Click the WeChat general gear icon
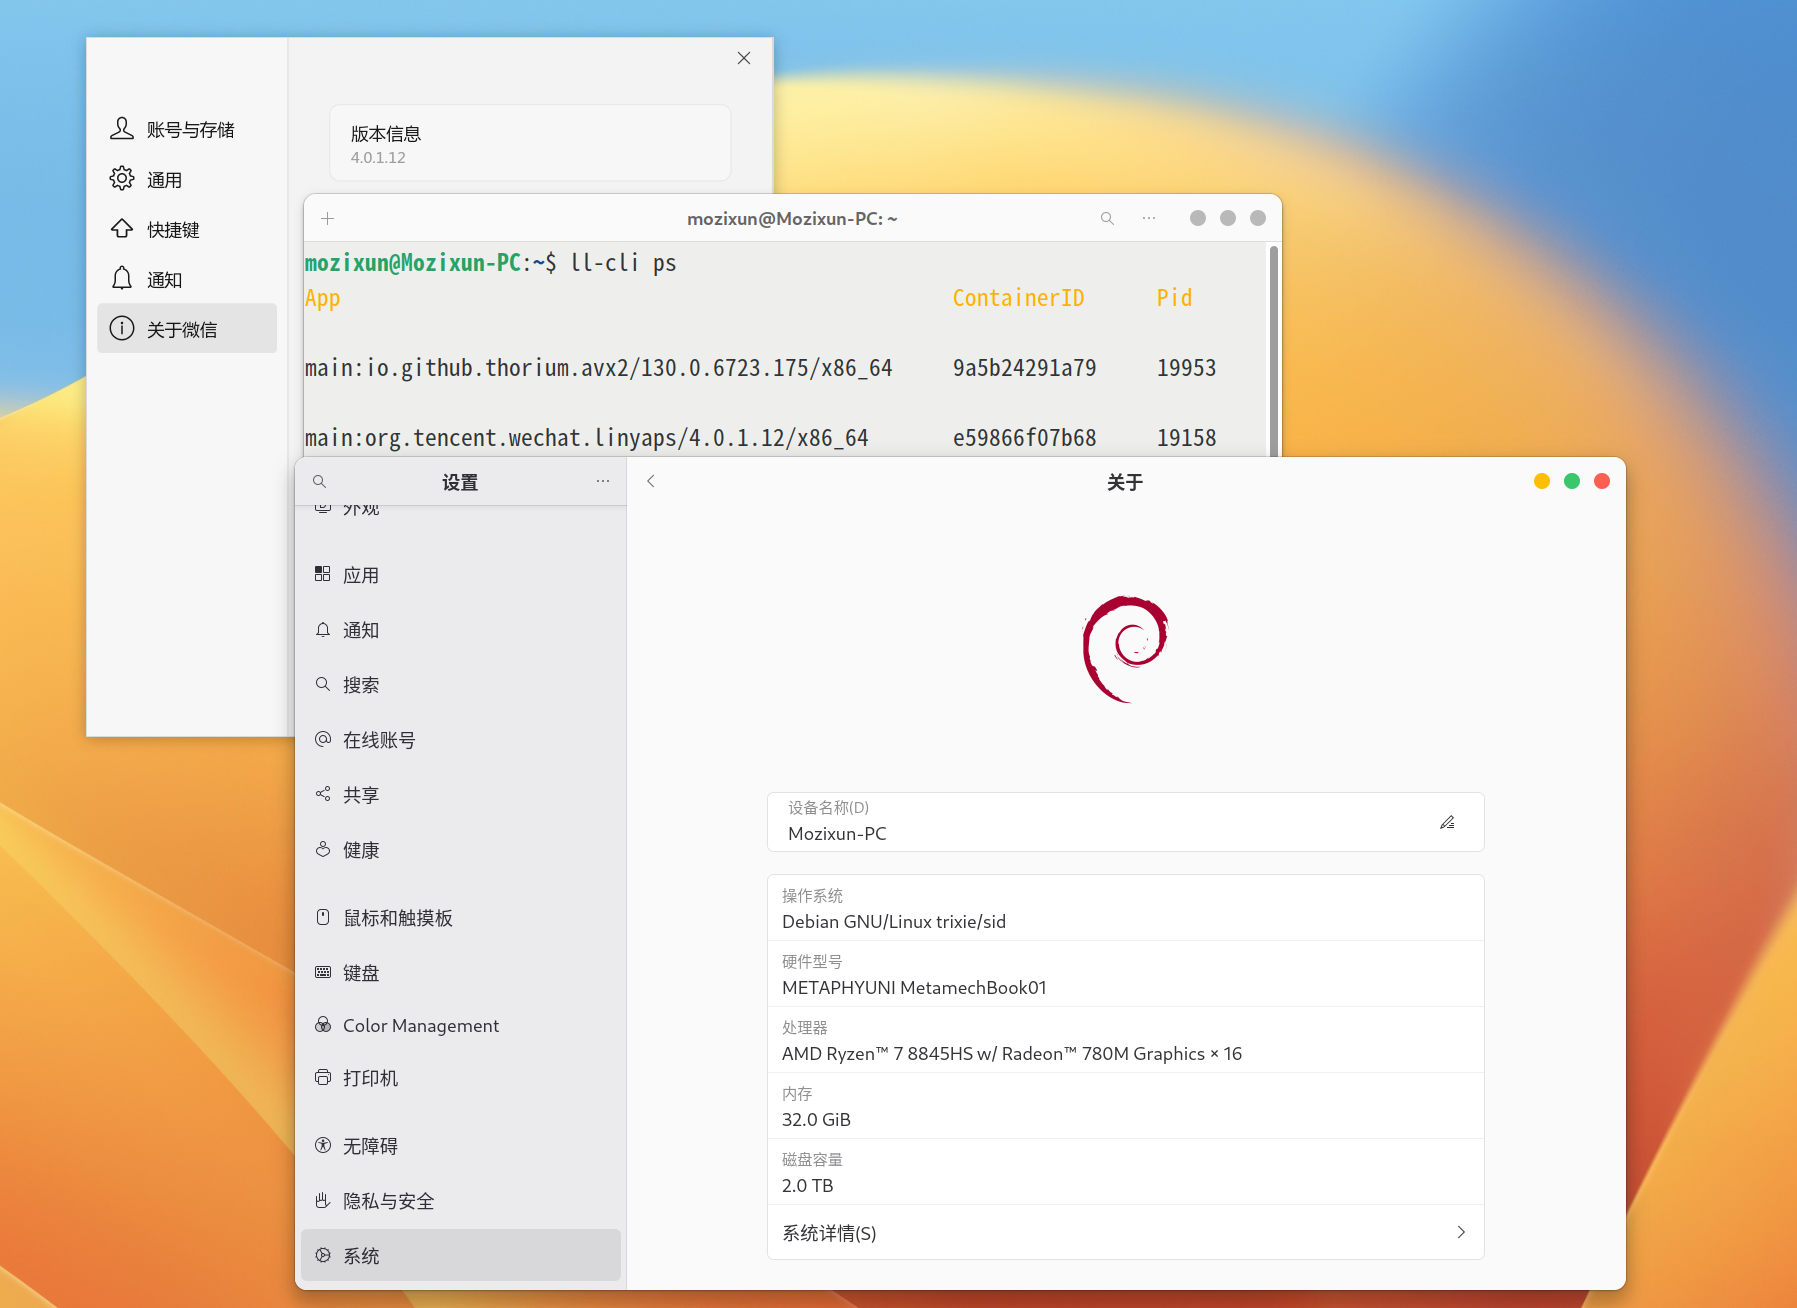 (x=122, y=178)
